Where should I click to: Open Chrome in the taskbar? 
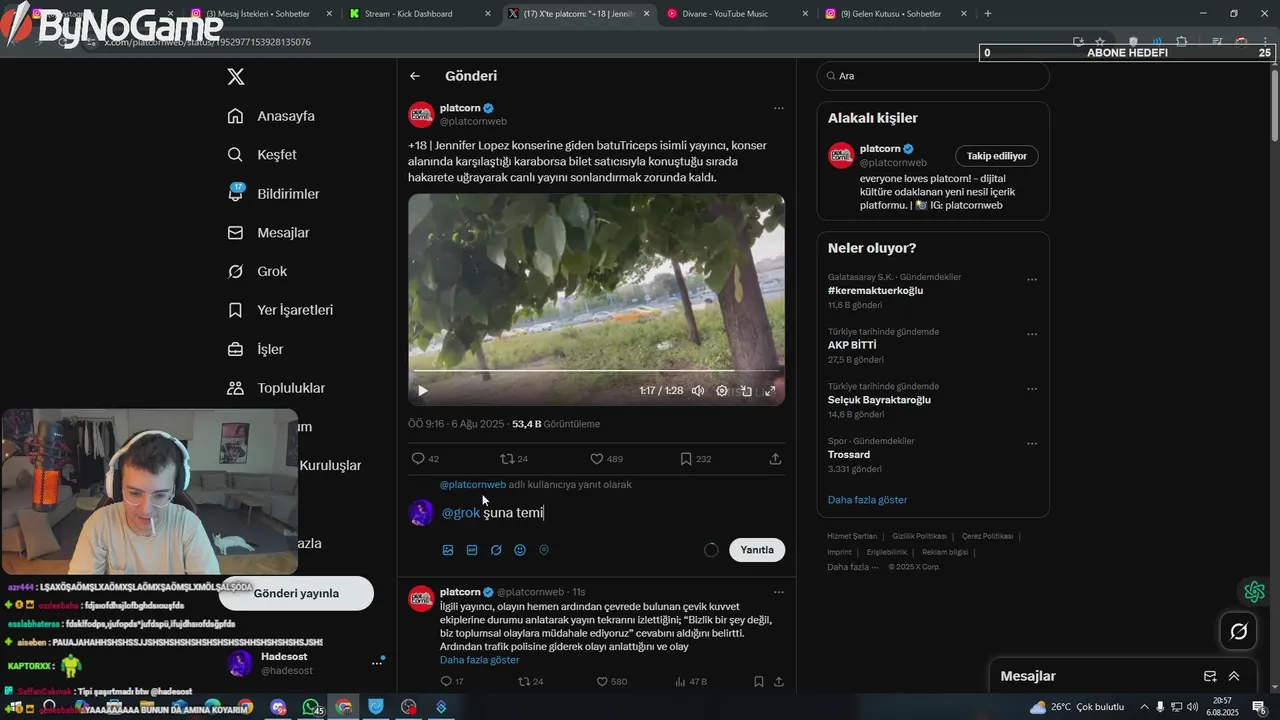coord(344,707)
